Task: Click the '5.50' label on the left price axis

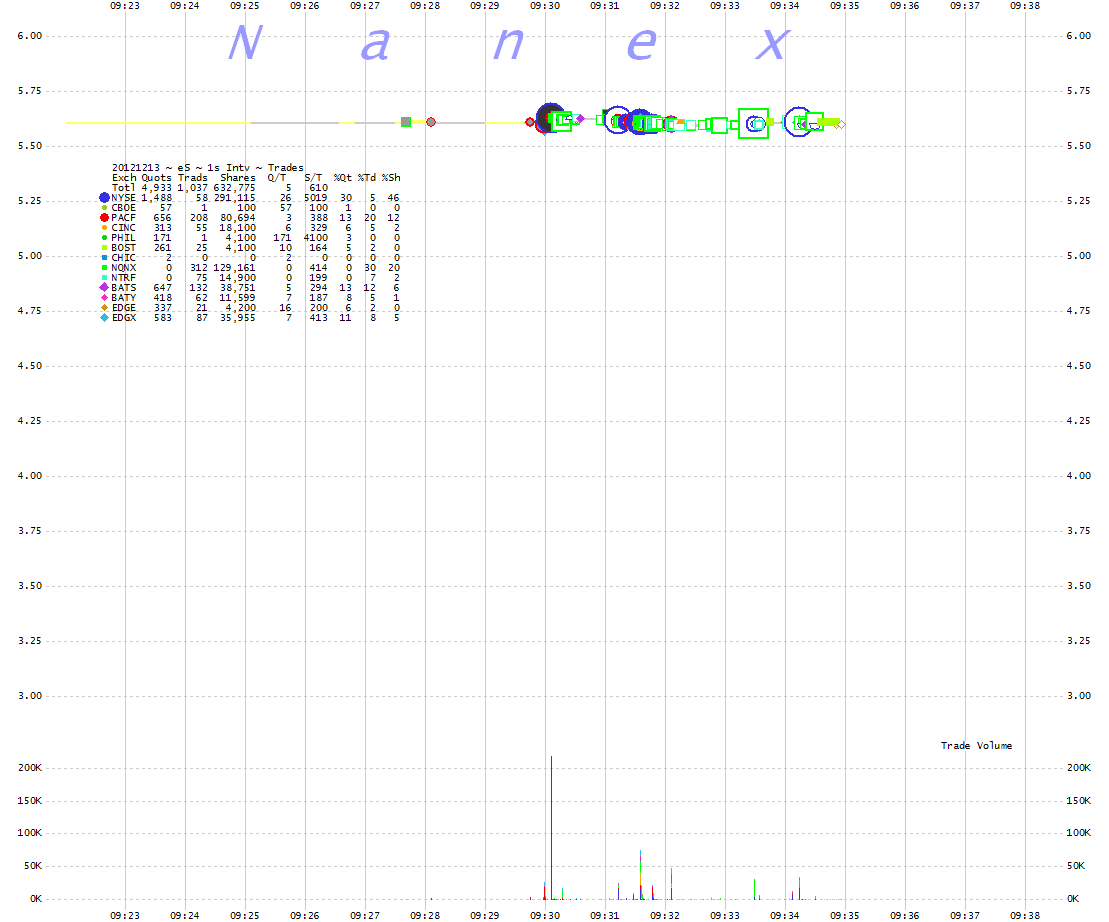Action: click(30, 146)
